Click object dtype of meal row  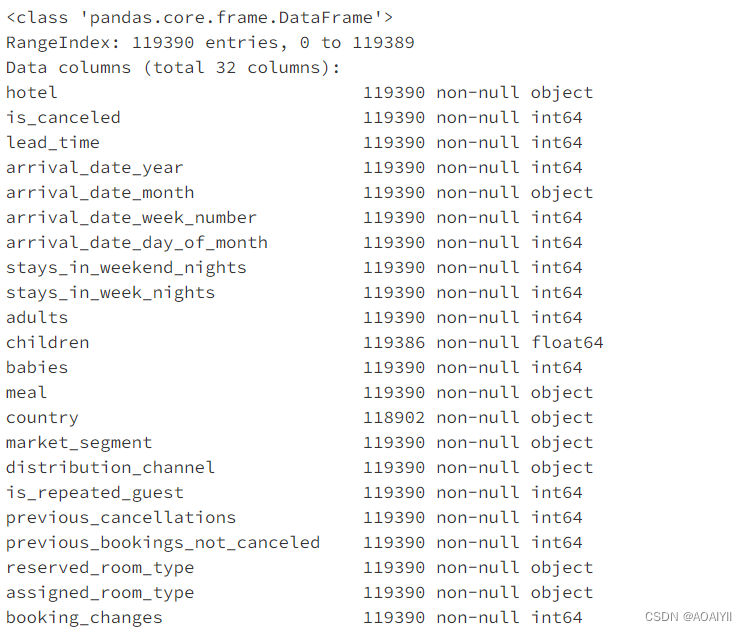tap(562, 392)
